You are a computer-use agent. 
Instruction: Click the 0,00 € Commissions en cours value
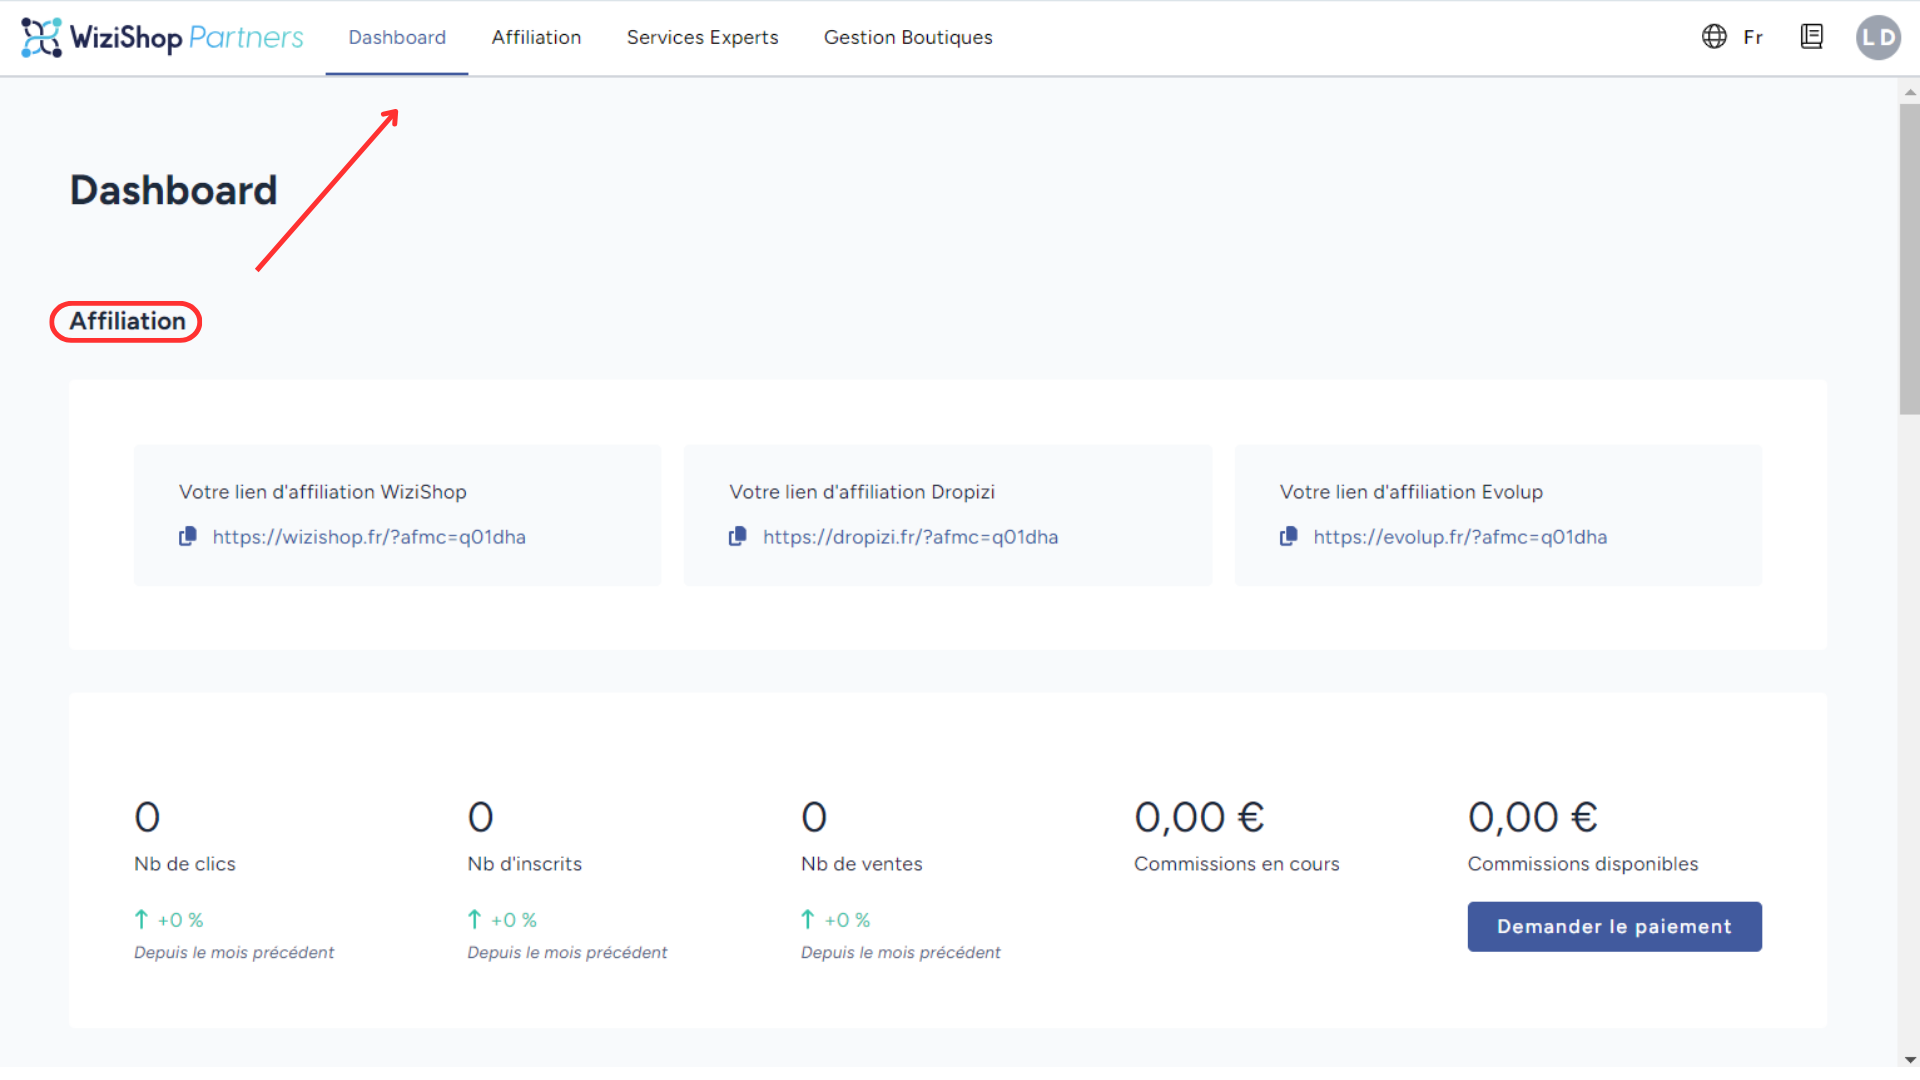(x=1199, y=817)
